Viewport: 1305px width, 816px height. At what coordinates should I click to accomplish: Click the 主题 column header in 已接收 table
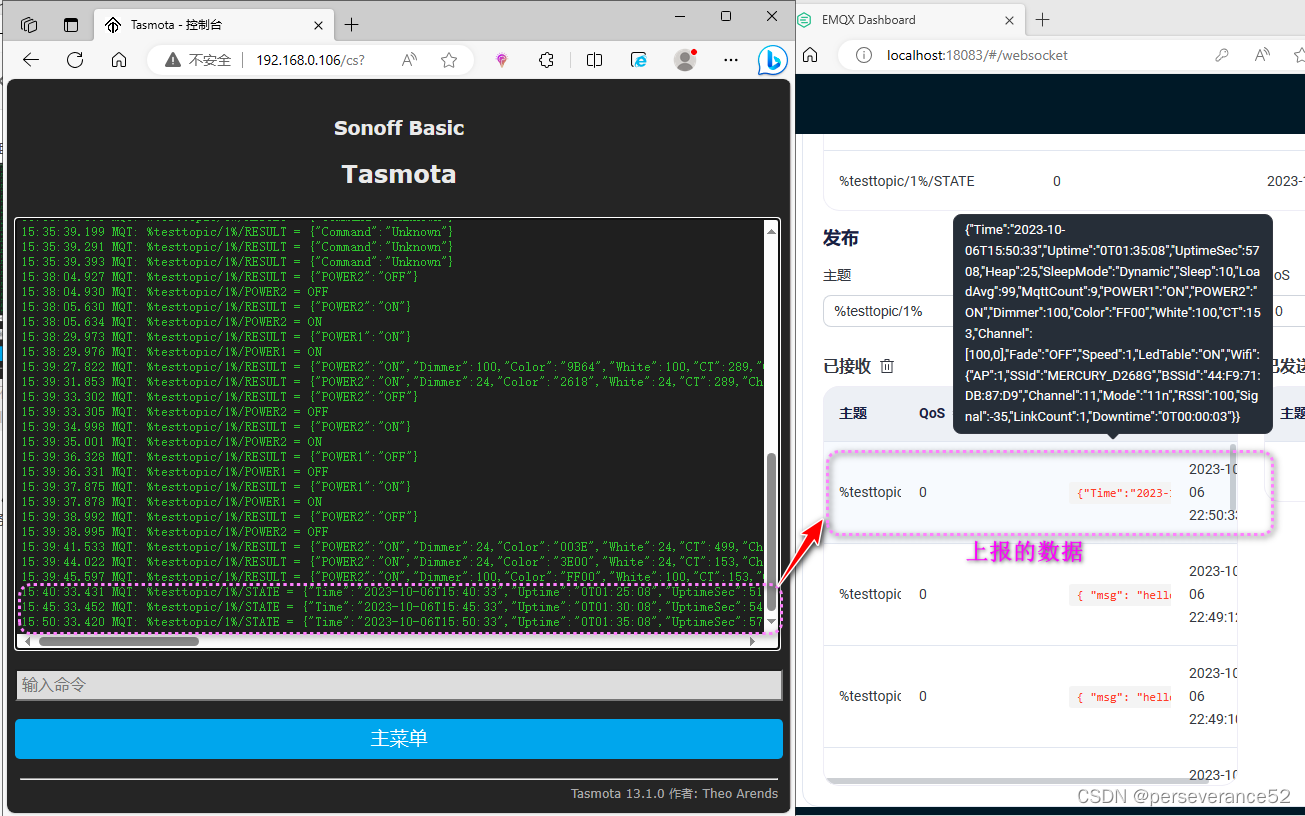(853, 413)
